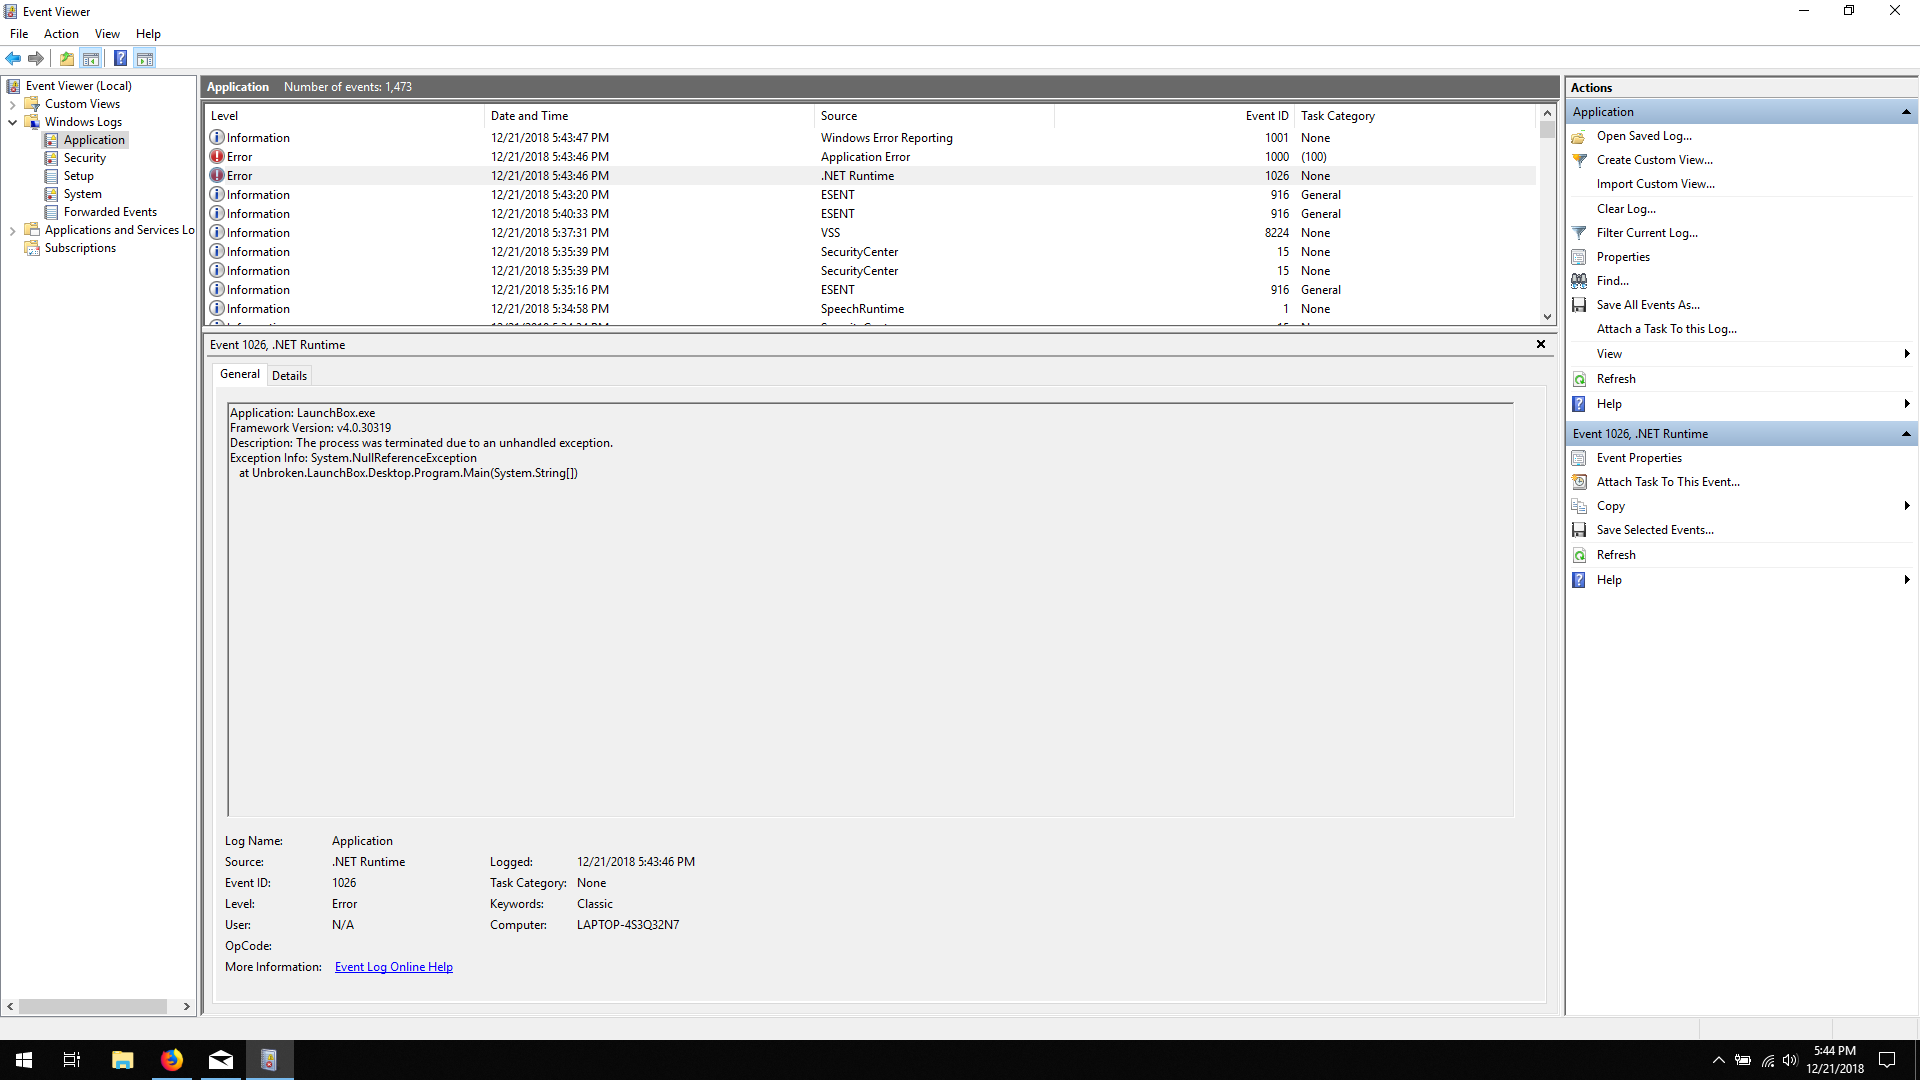Expand the Copy submenu arrow
Viewport: 1920px width, 1080px height.
(x=1907, y=506)
